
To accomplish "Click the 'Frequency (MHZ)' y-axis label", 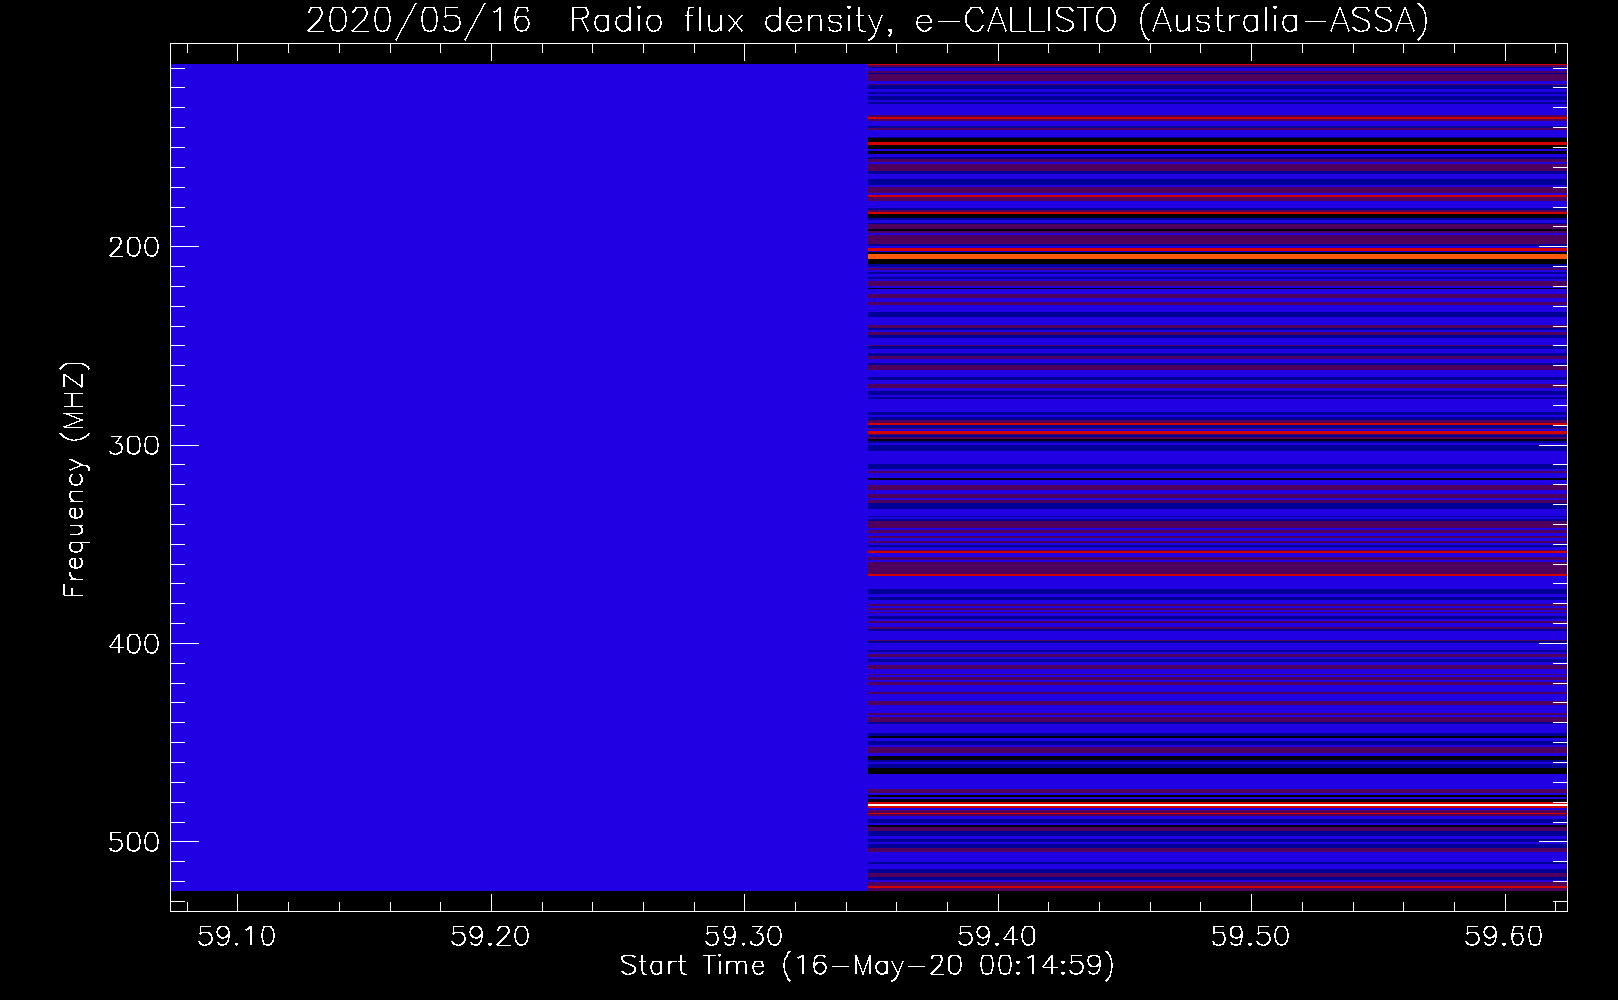I will (x=76, y=480).
